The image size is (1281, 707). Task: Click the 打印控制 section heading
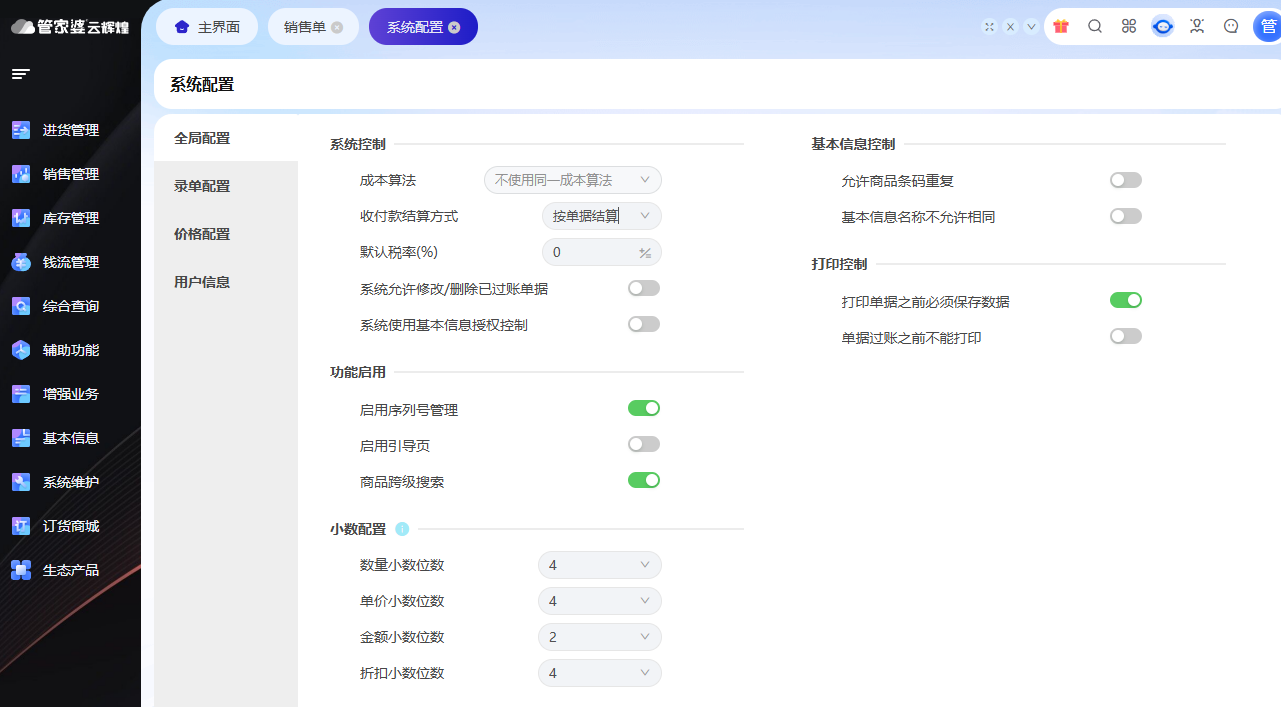[839, 264]
